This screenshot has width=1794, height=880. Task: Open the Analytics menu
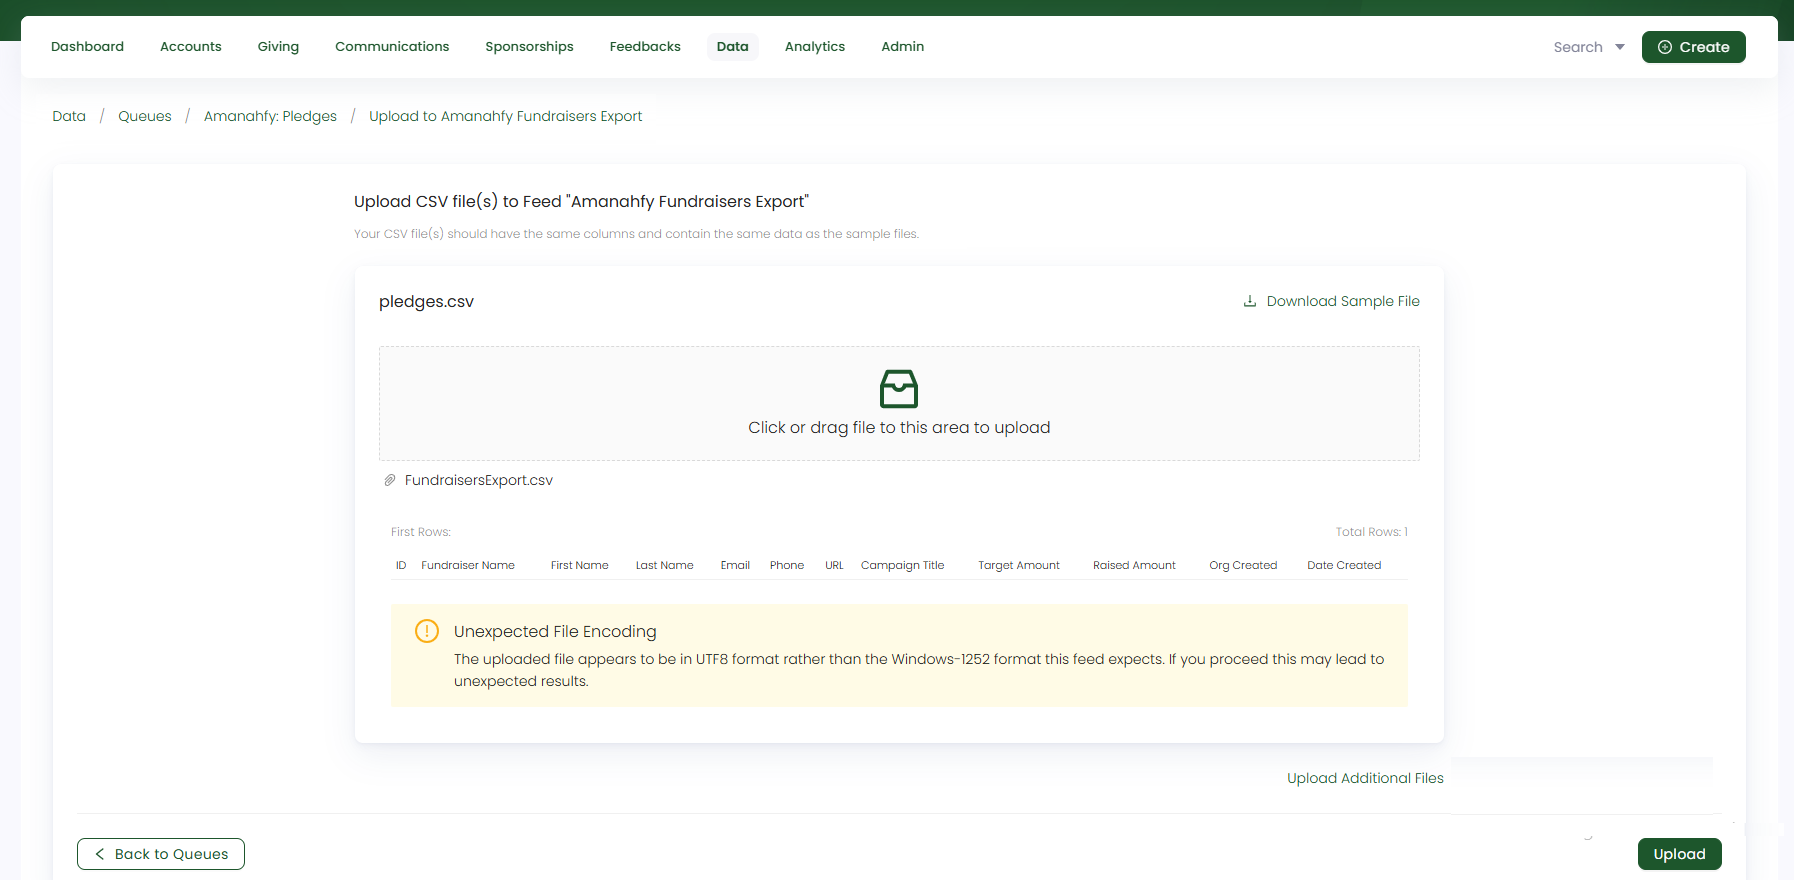tap(815, 47)
